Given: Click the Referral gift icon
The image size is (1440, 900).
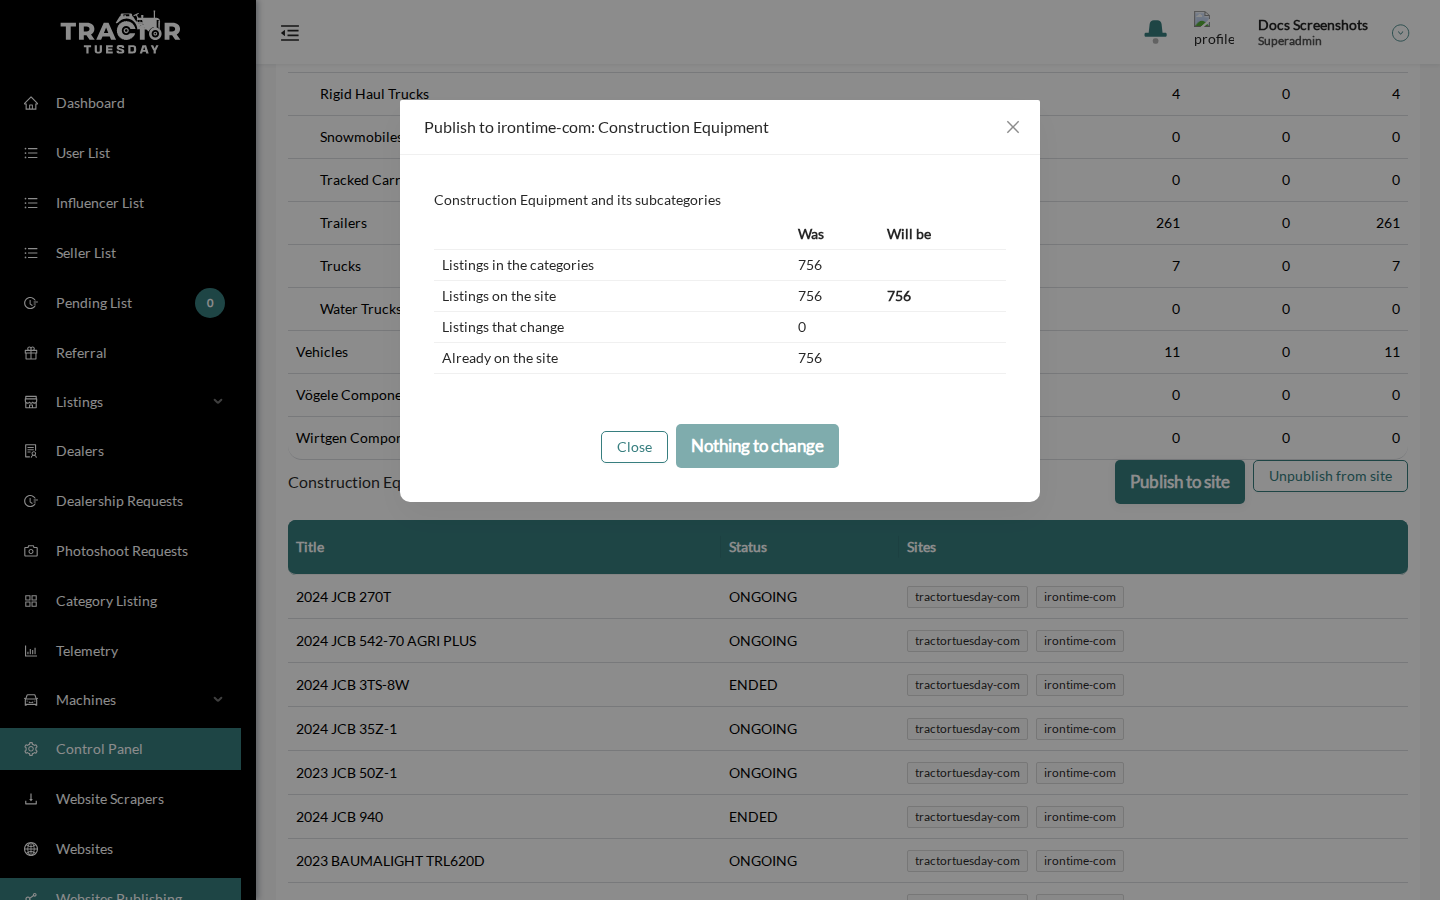Looking at the screenshot, I should point(31,353).
